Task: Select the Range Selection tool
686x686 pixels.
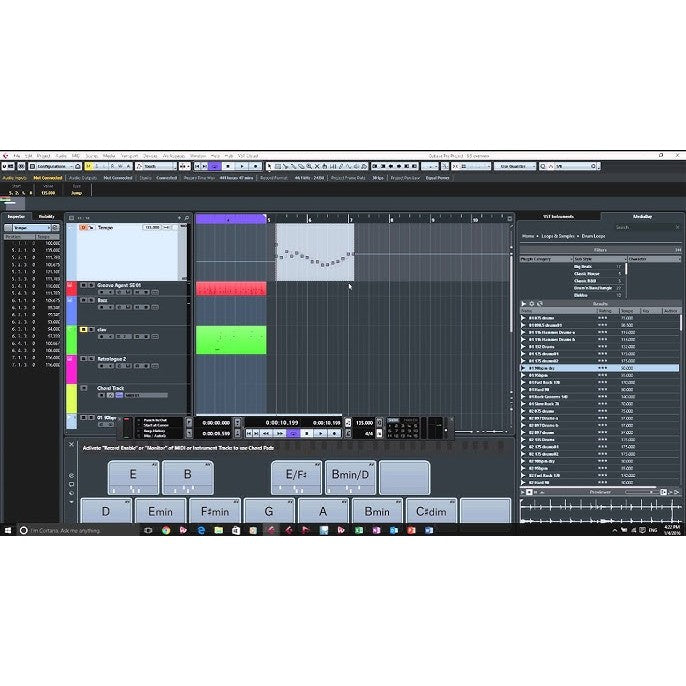Action: point(277,166)
